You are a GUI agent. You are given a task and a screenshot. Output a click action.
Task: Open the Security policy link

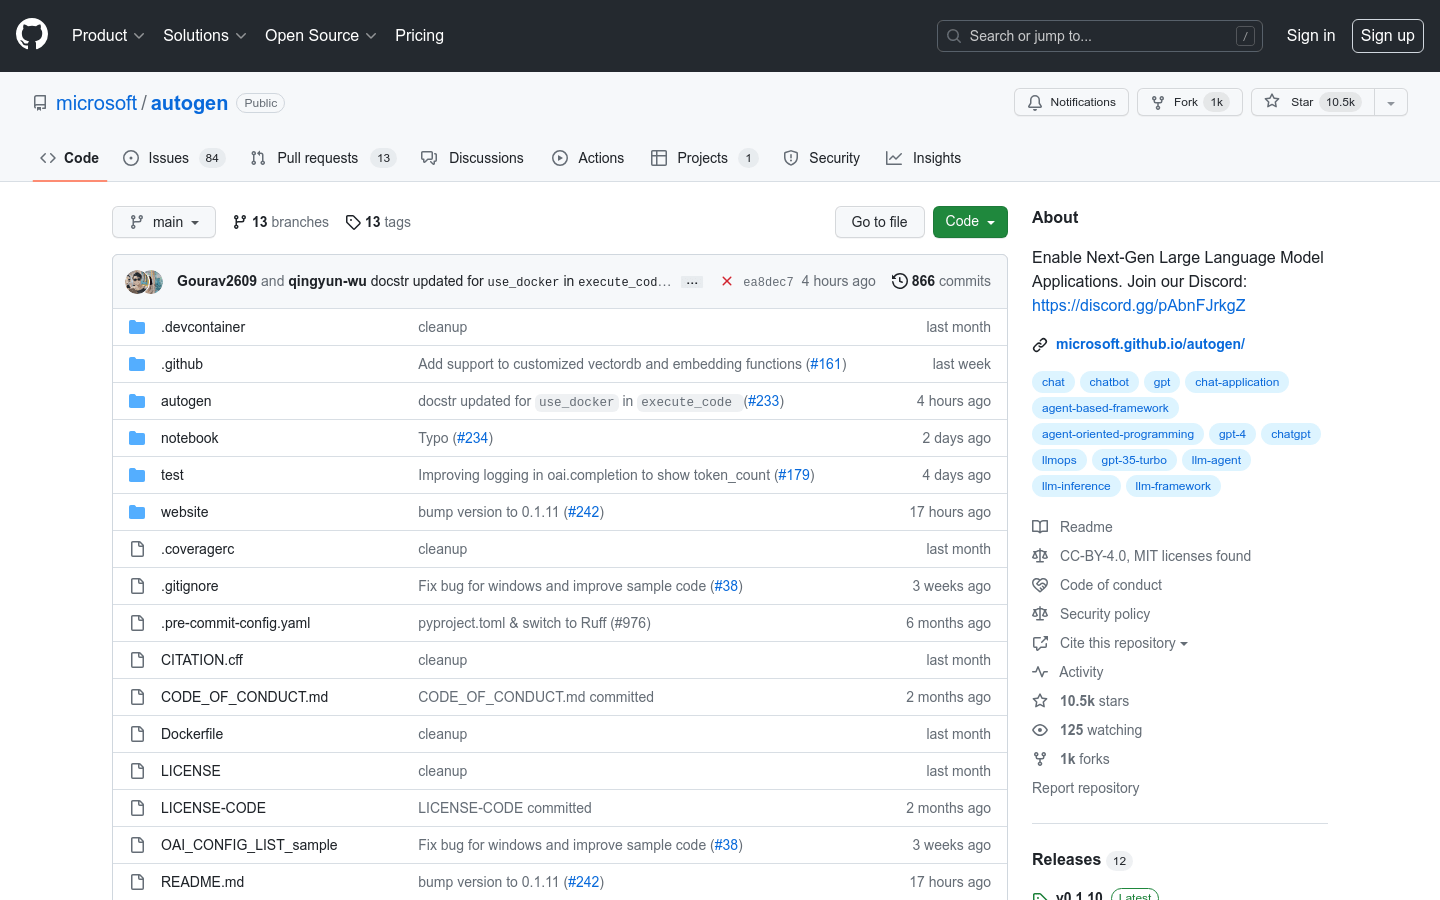click(x=1104, y=614)
